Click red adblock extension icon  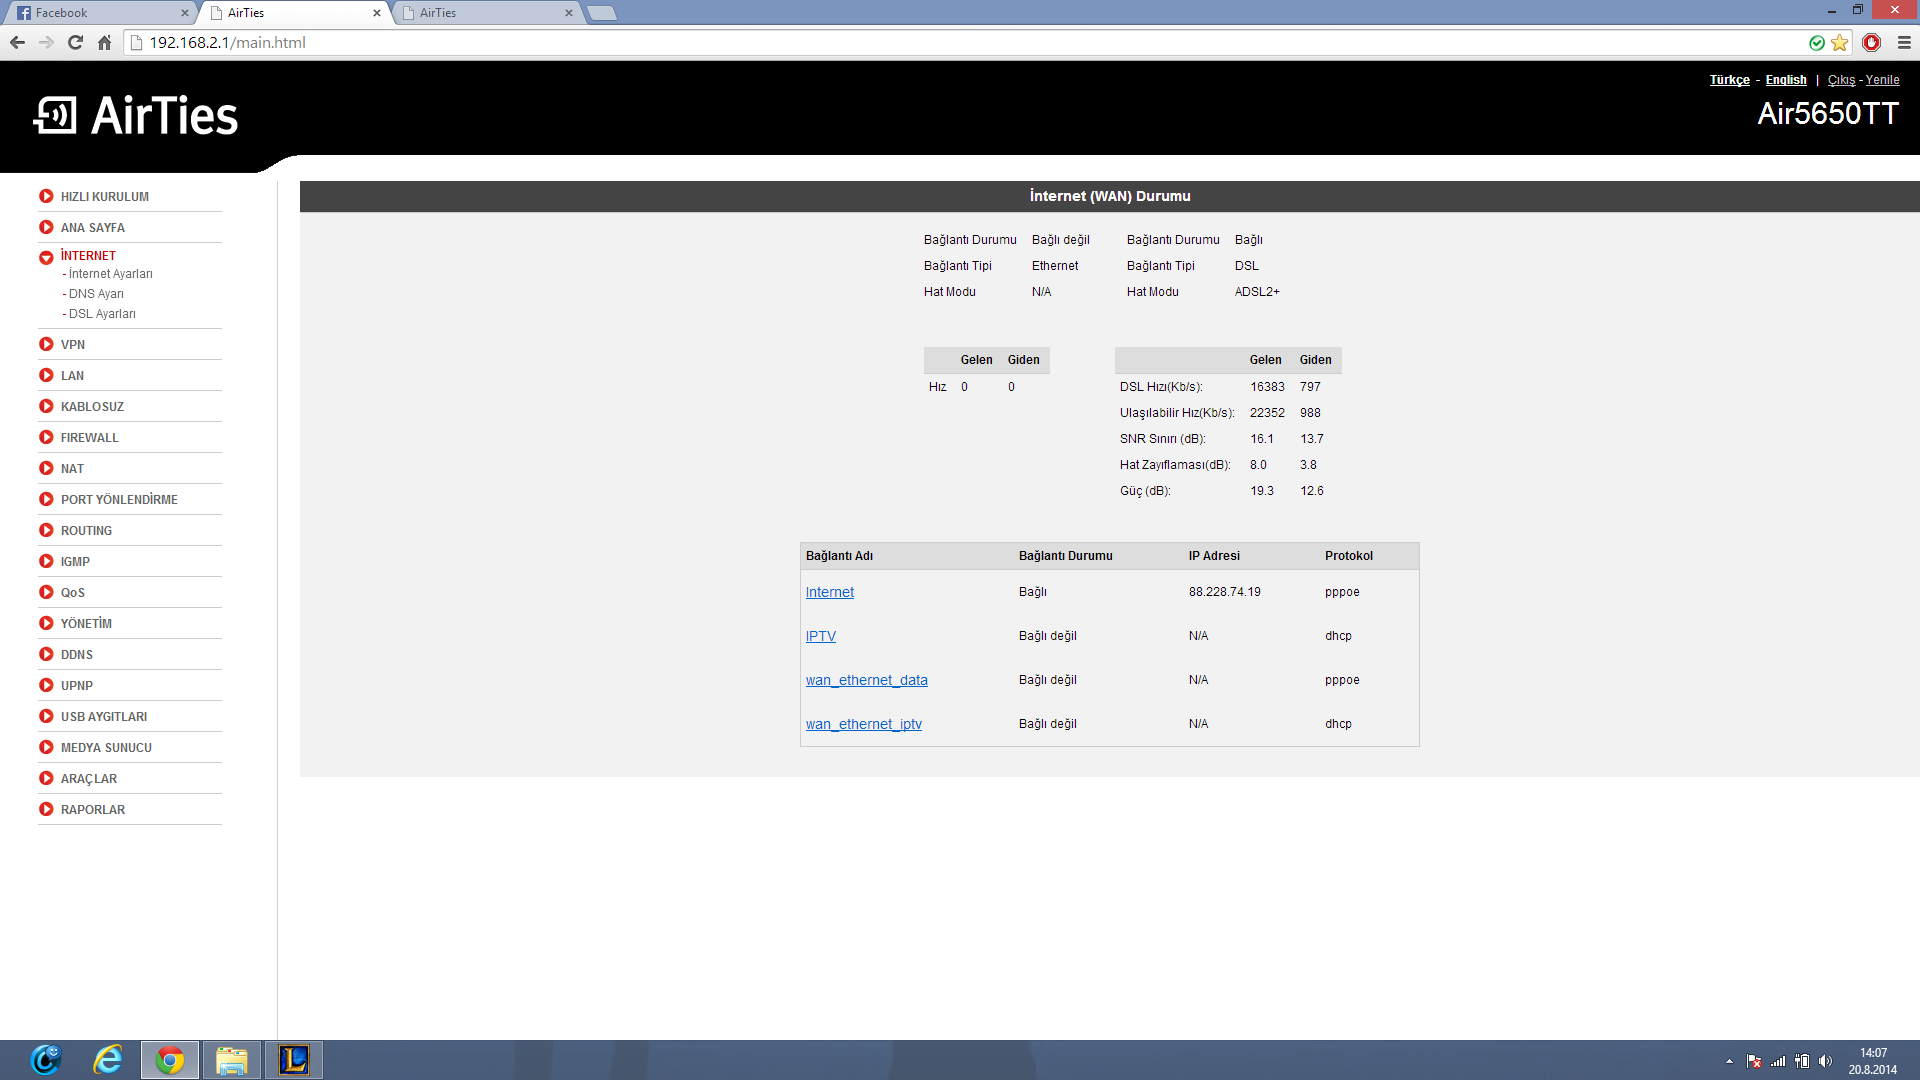(1871, 42)
